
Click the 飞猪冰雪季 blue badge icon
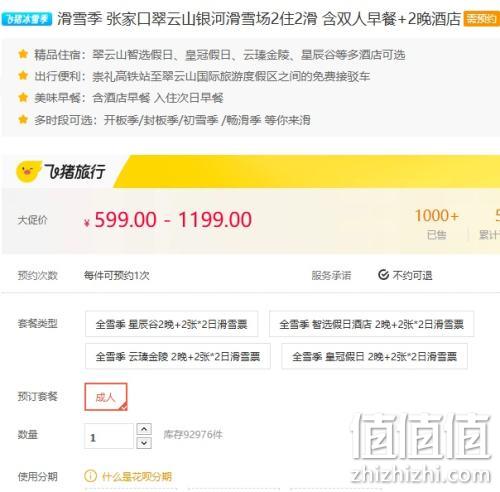point(27,19)
